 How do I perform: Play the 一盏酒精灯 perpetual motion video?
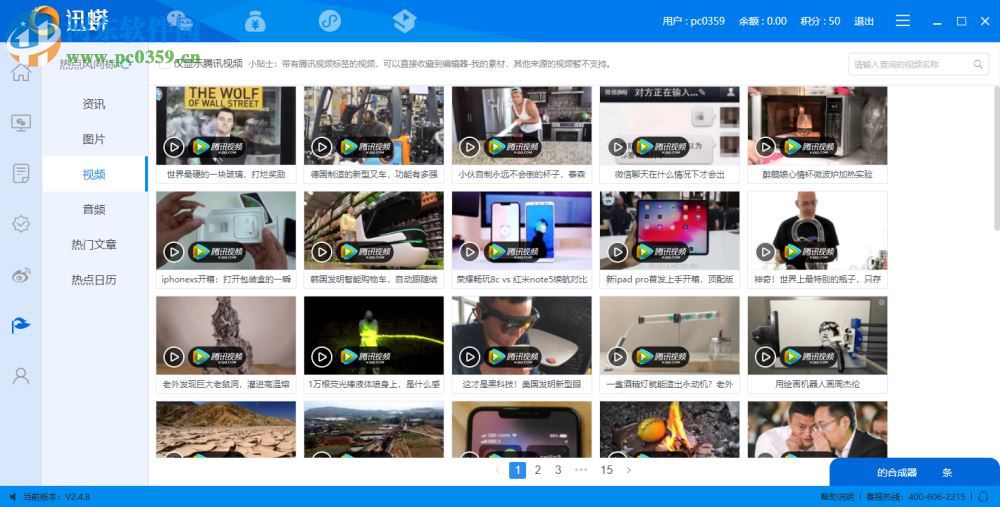[x=617, y=356]
